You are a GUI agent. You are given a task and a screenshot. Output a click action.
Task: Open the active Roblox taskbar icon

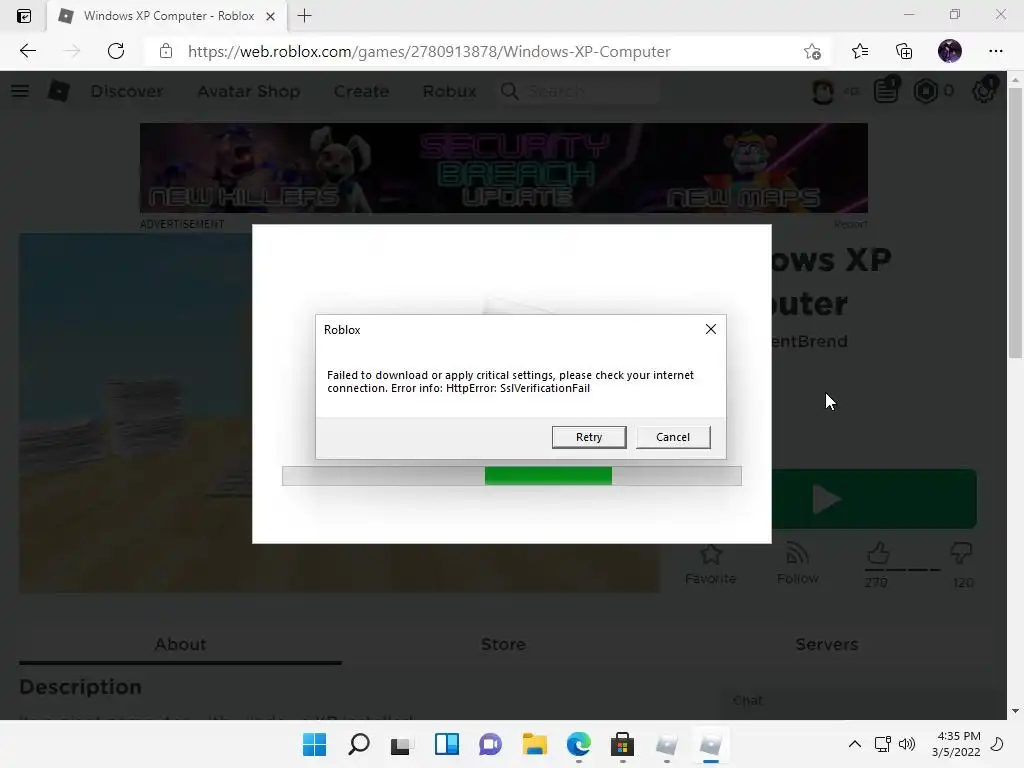point(711,744)
